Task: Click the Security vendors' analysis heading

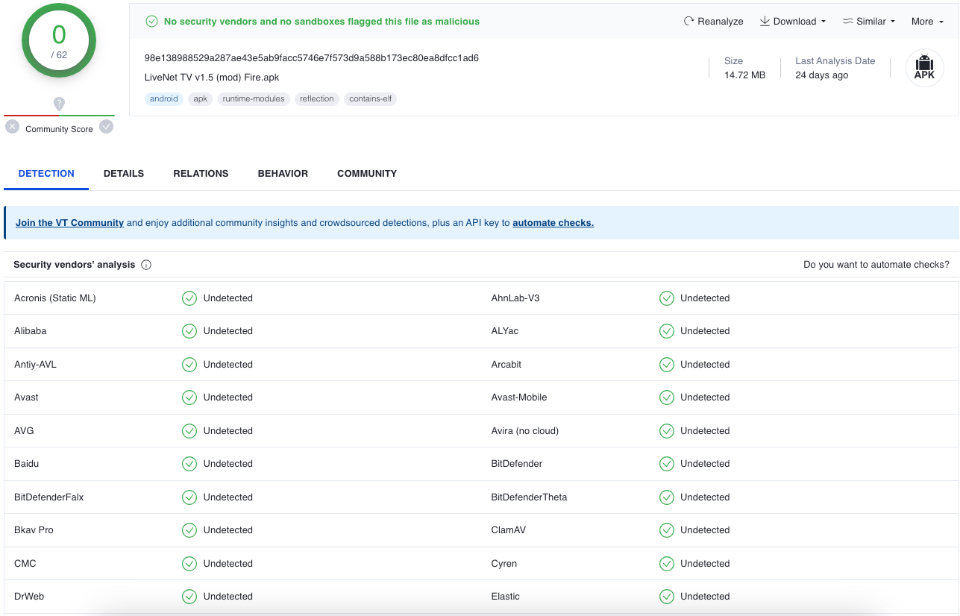Action: click(74, 265)
